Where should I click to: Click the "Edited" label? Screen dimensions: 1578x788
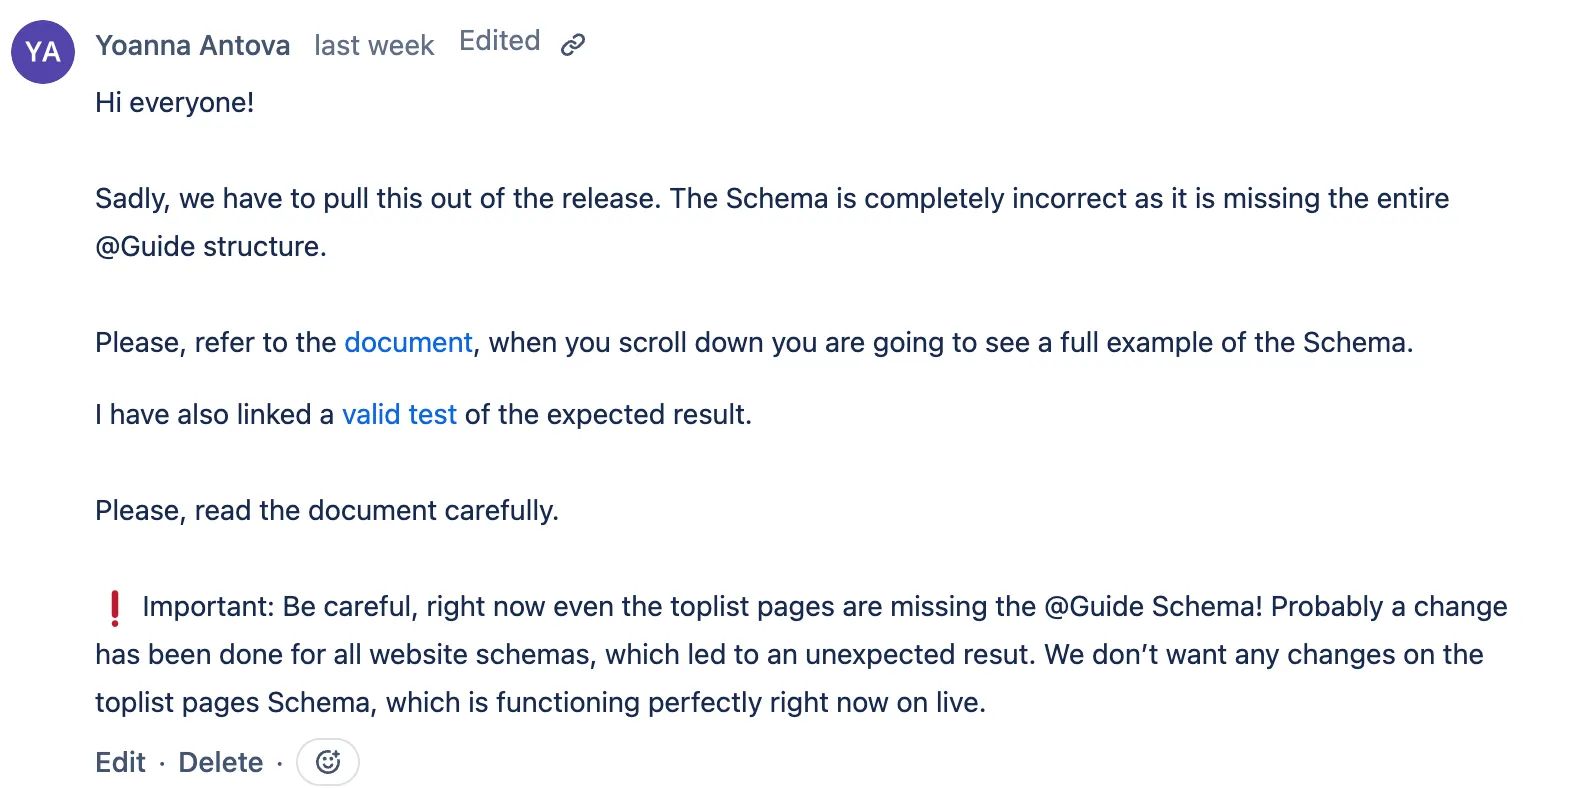[x=499, y=41]
